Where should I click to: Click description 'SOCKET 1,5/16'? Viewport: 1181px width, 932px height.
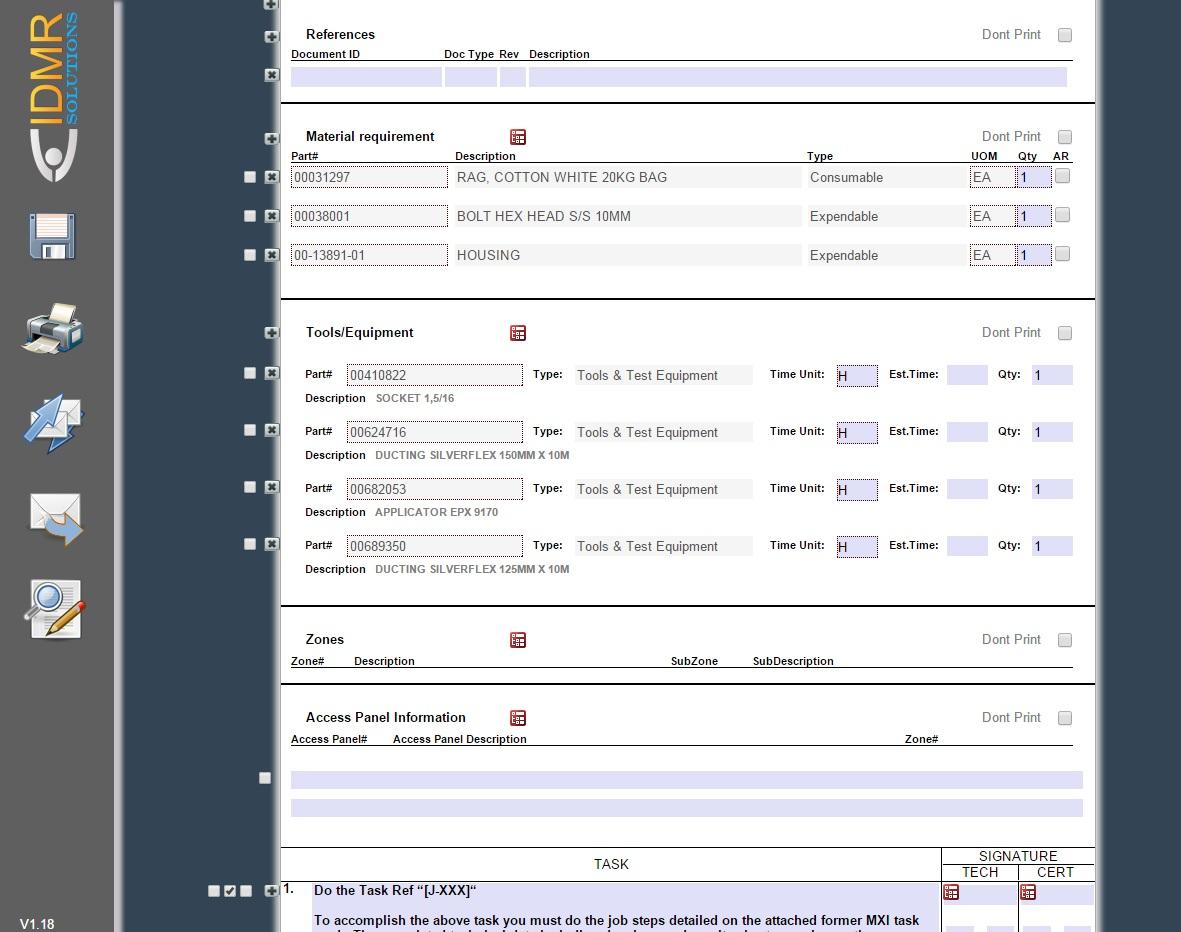[415, 399]
